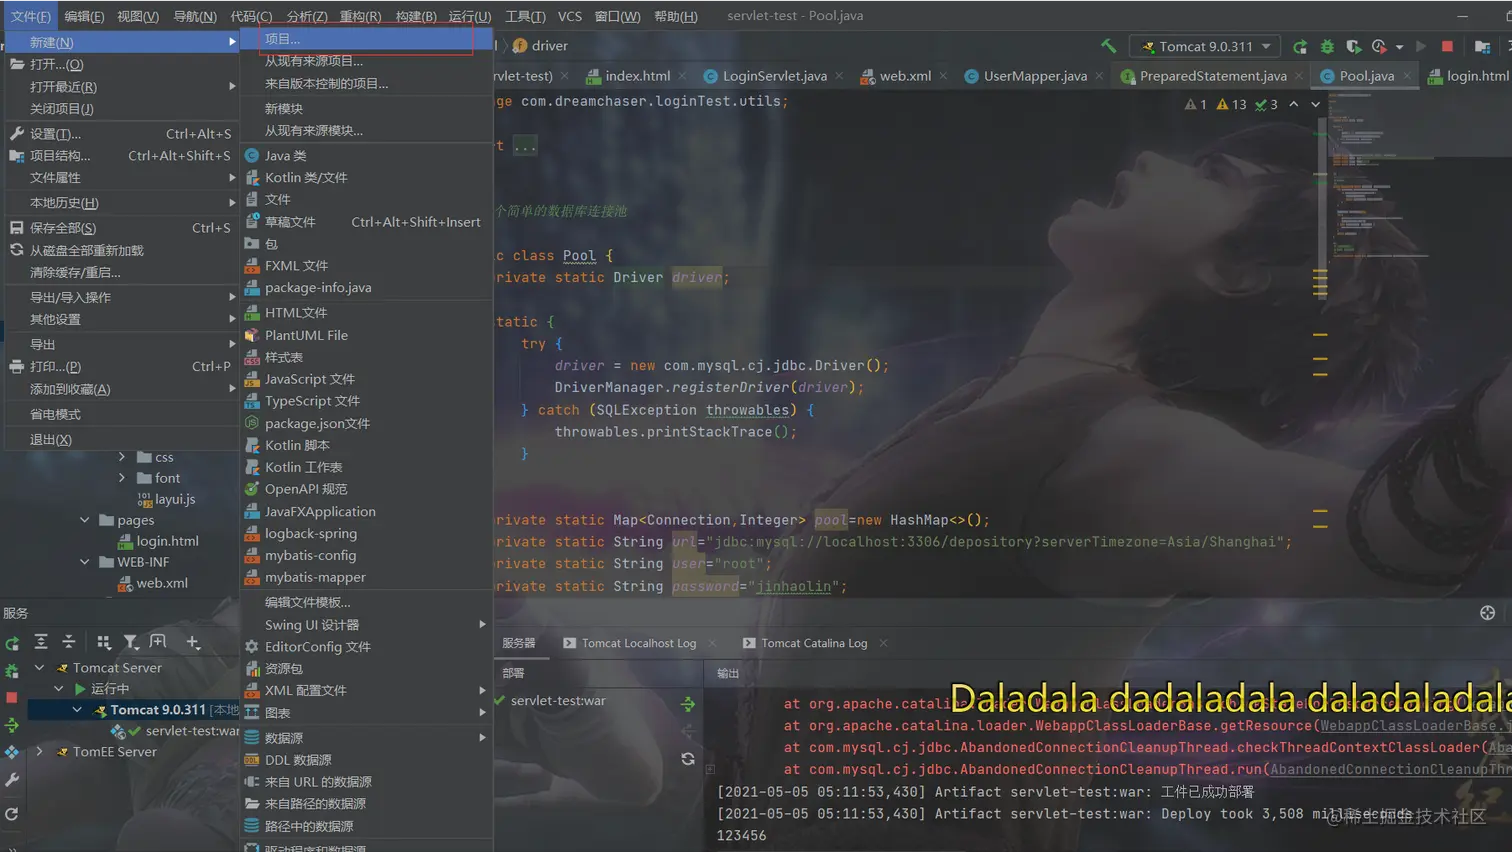Open the Group By options in Services

click(103, 642)
